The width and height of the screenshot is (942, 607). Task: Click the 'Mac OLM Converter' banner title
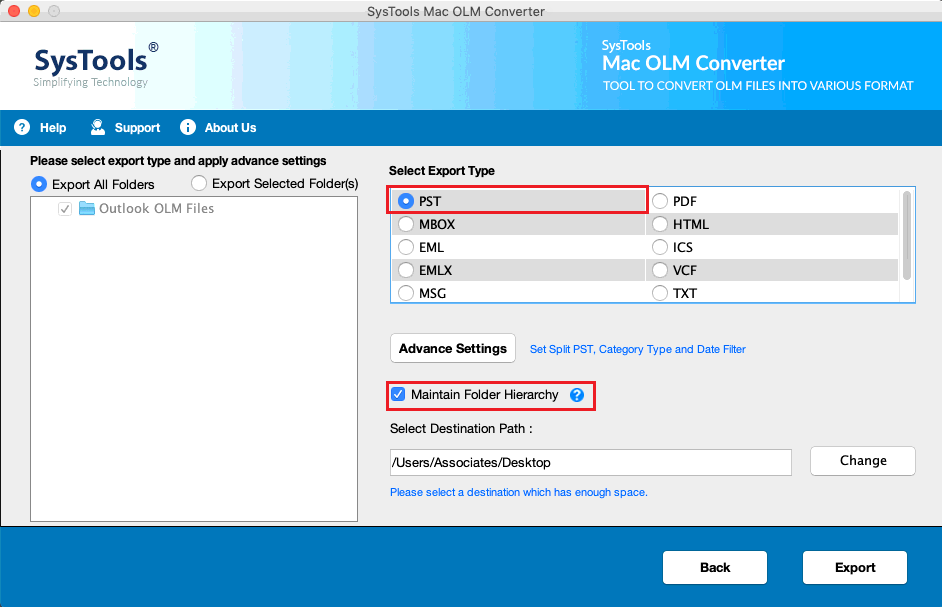693,63
